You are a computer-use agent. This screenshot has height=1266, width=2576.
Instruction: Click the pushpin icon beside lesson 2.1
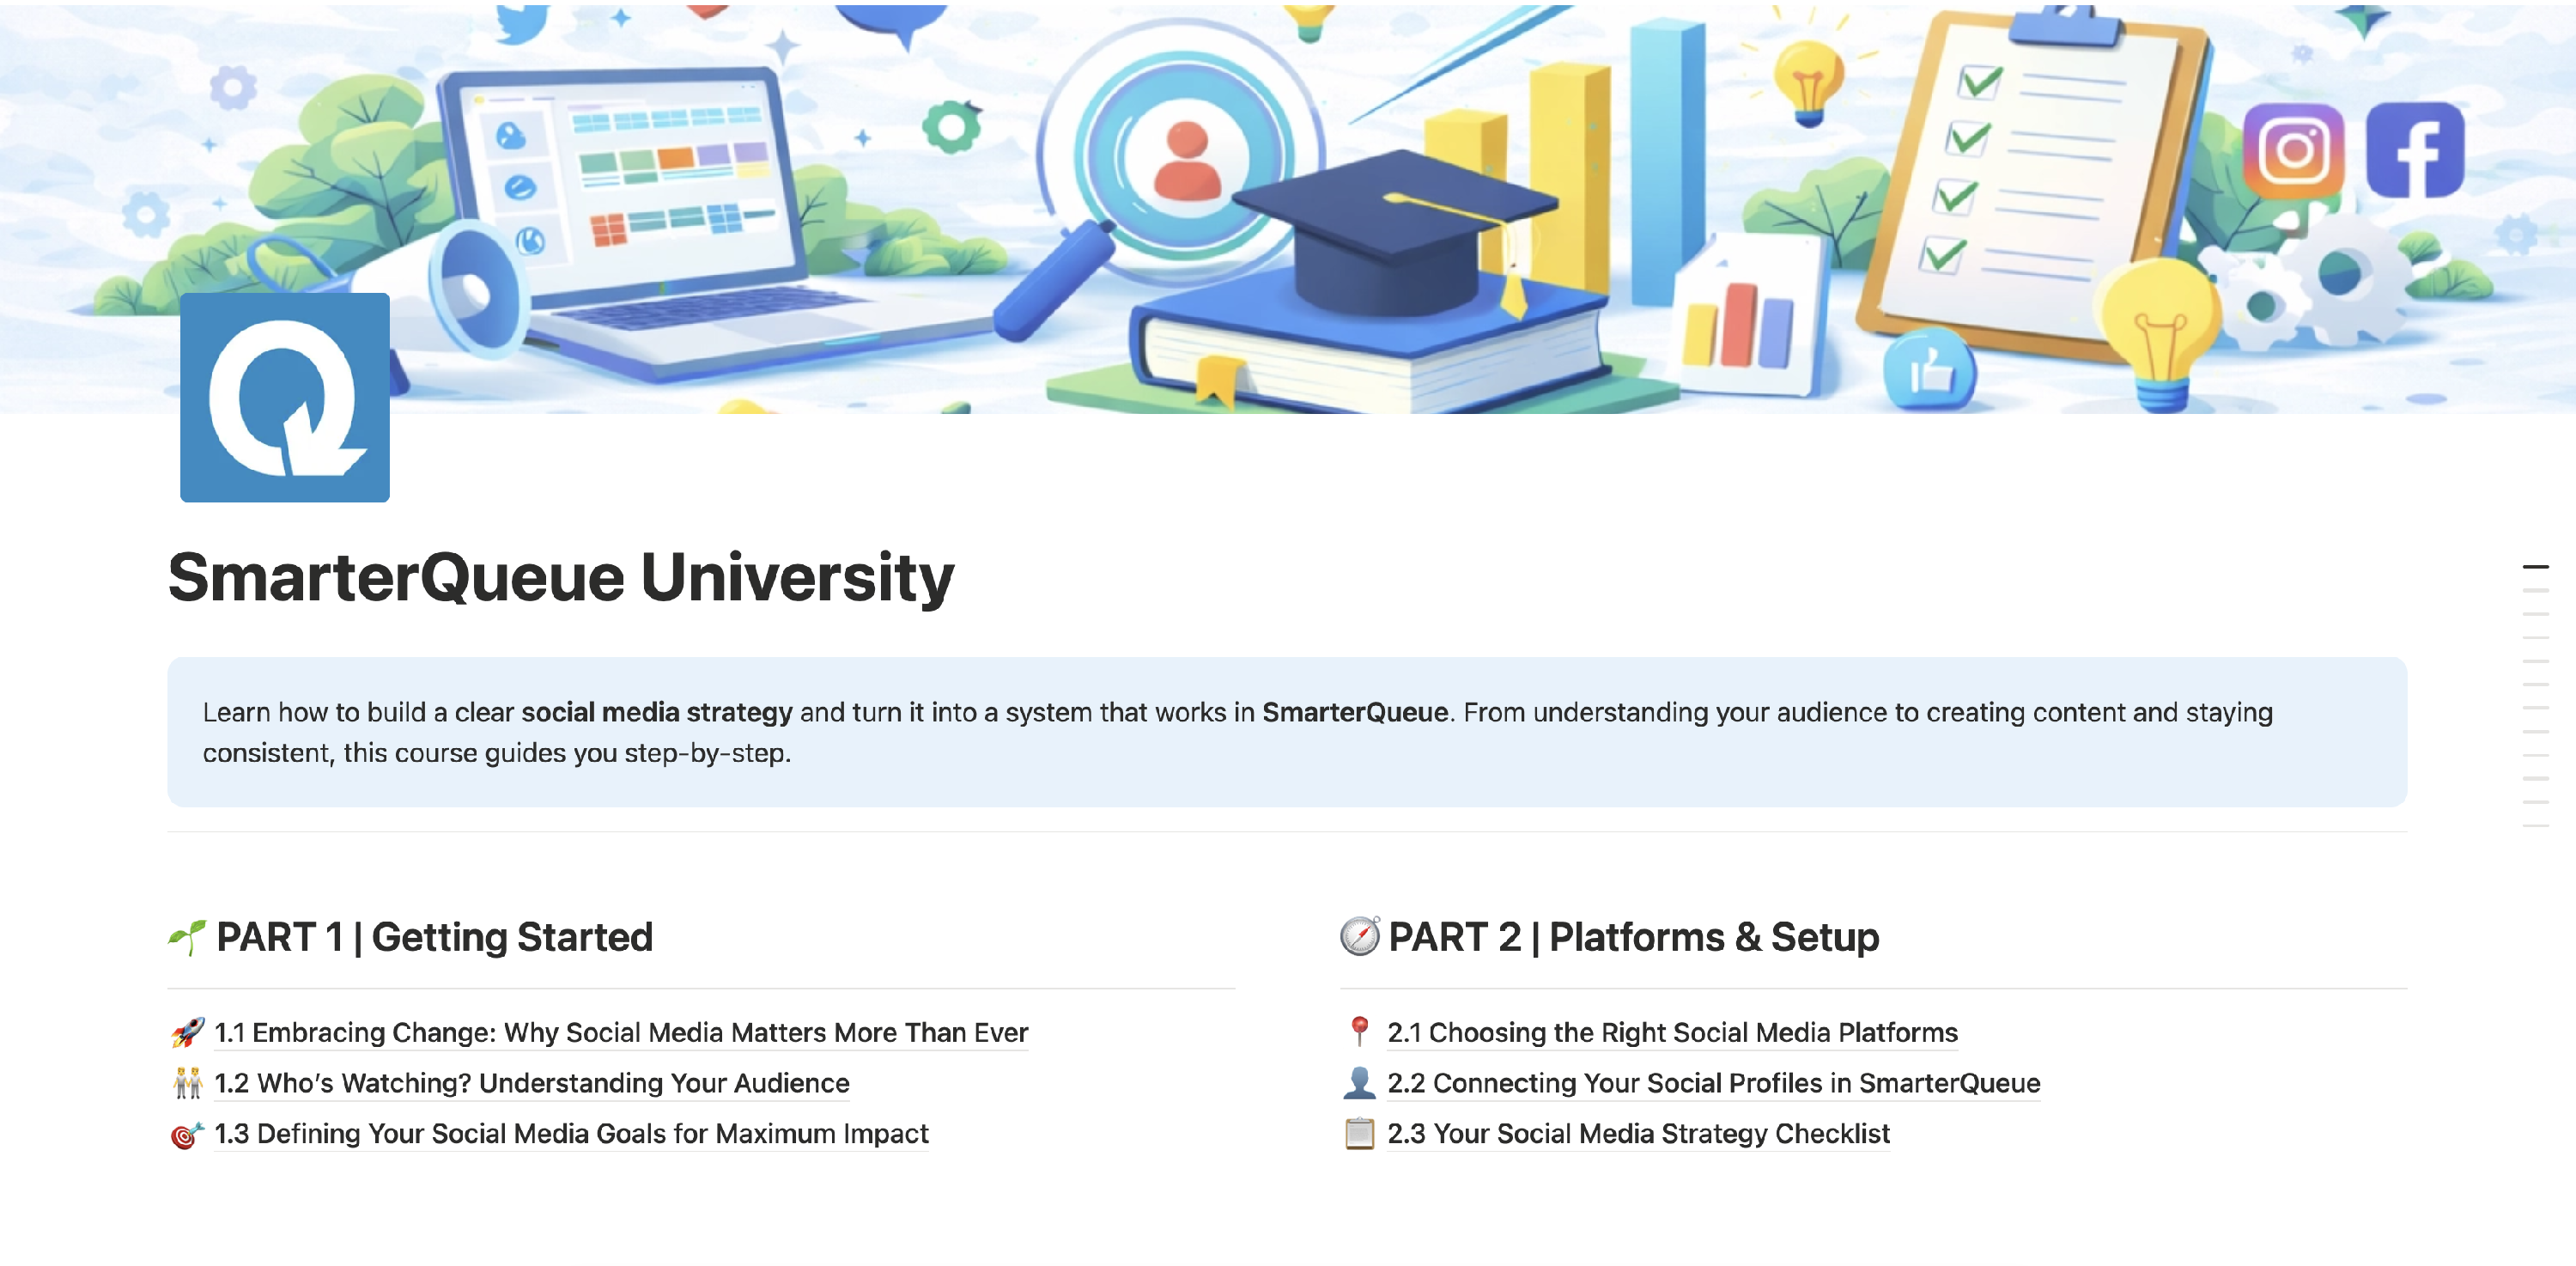tap(1359, 1032)
